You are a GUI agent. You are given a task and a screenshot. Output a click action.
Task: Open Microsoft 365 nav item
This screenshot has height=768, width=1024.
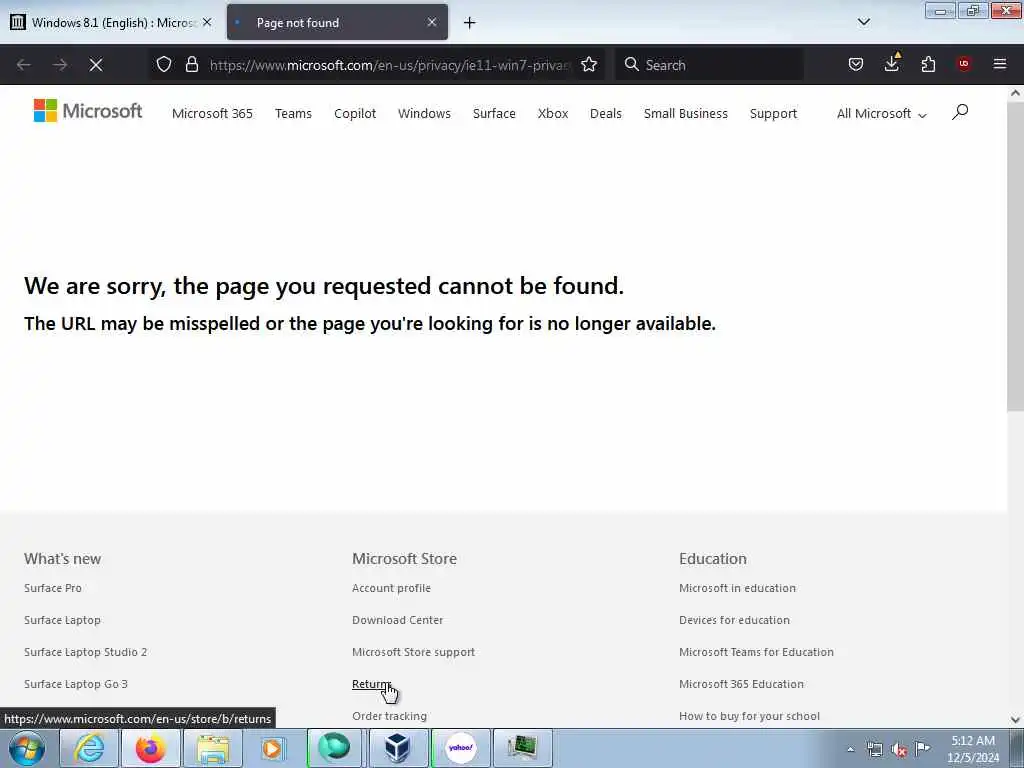point(212,114)
